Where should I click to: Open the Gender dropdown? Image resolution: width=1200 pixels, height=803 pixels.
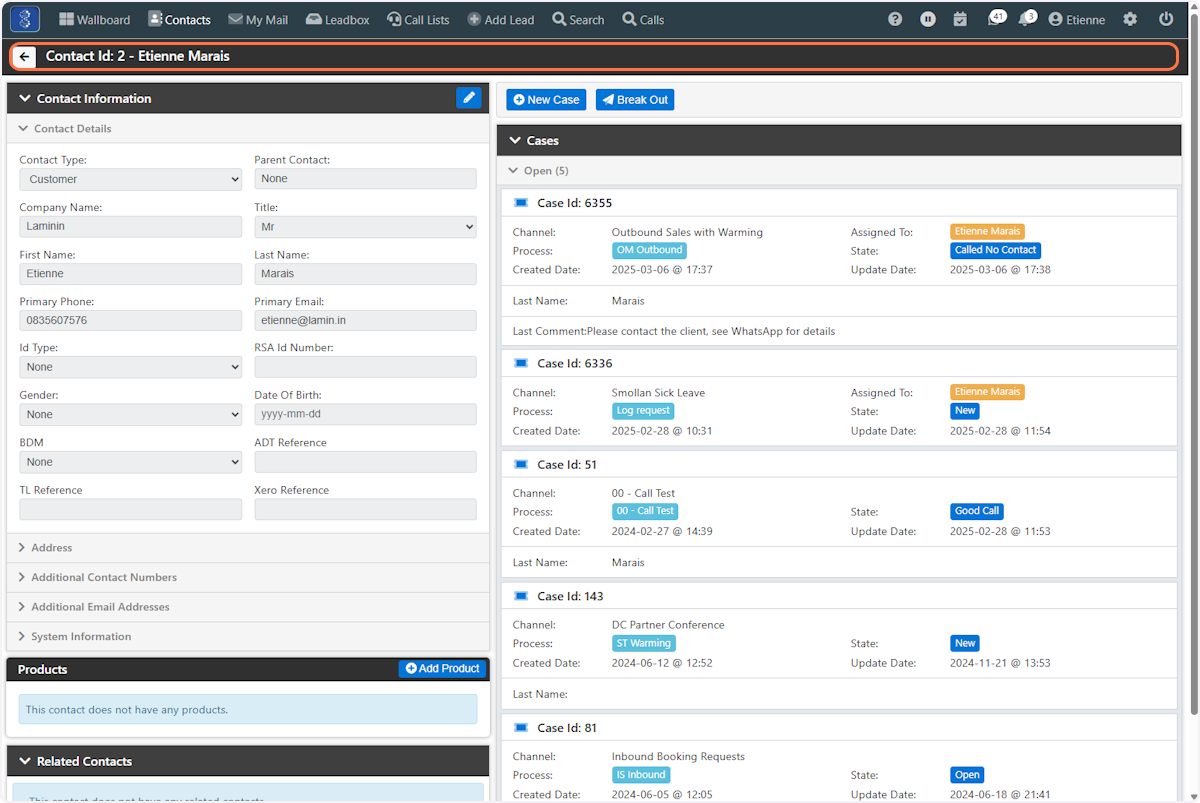[x=131, y=414]
